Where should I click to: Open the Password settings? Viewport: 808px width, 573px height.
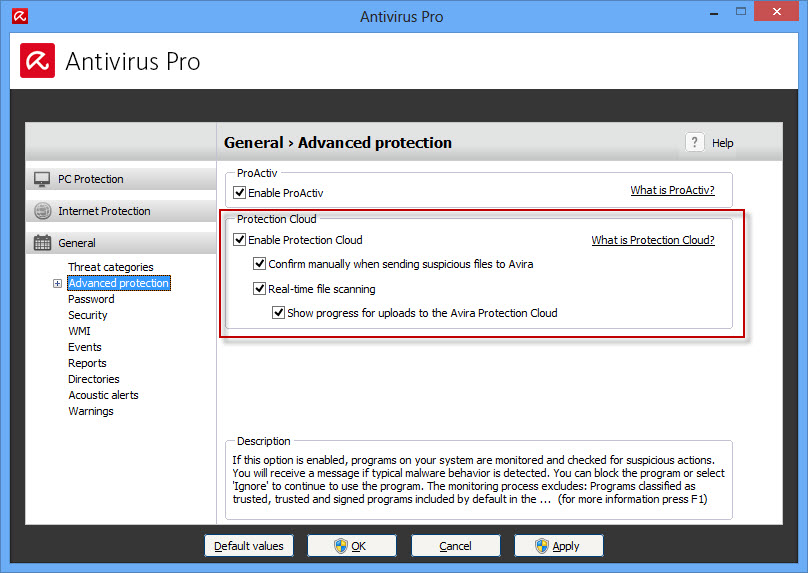(91, 299)
